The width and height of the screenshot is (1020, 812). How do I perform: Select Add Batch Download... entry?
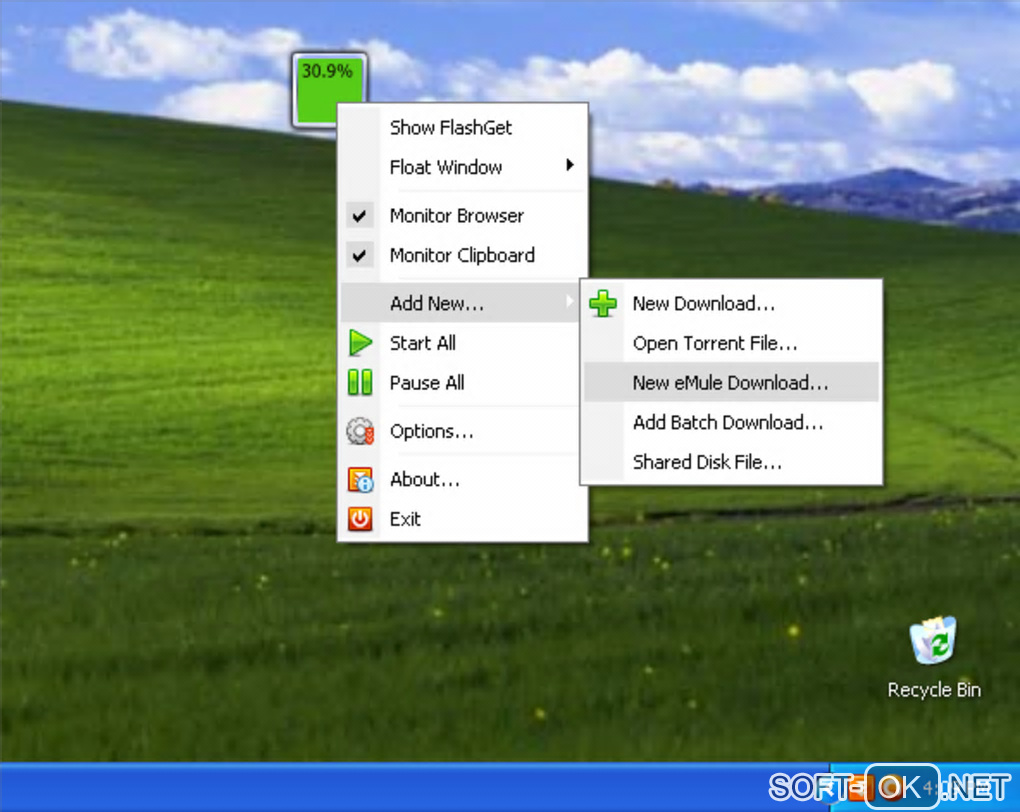coord(731,423)
